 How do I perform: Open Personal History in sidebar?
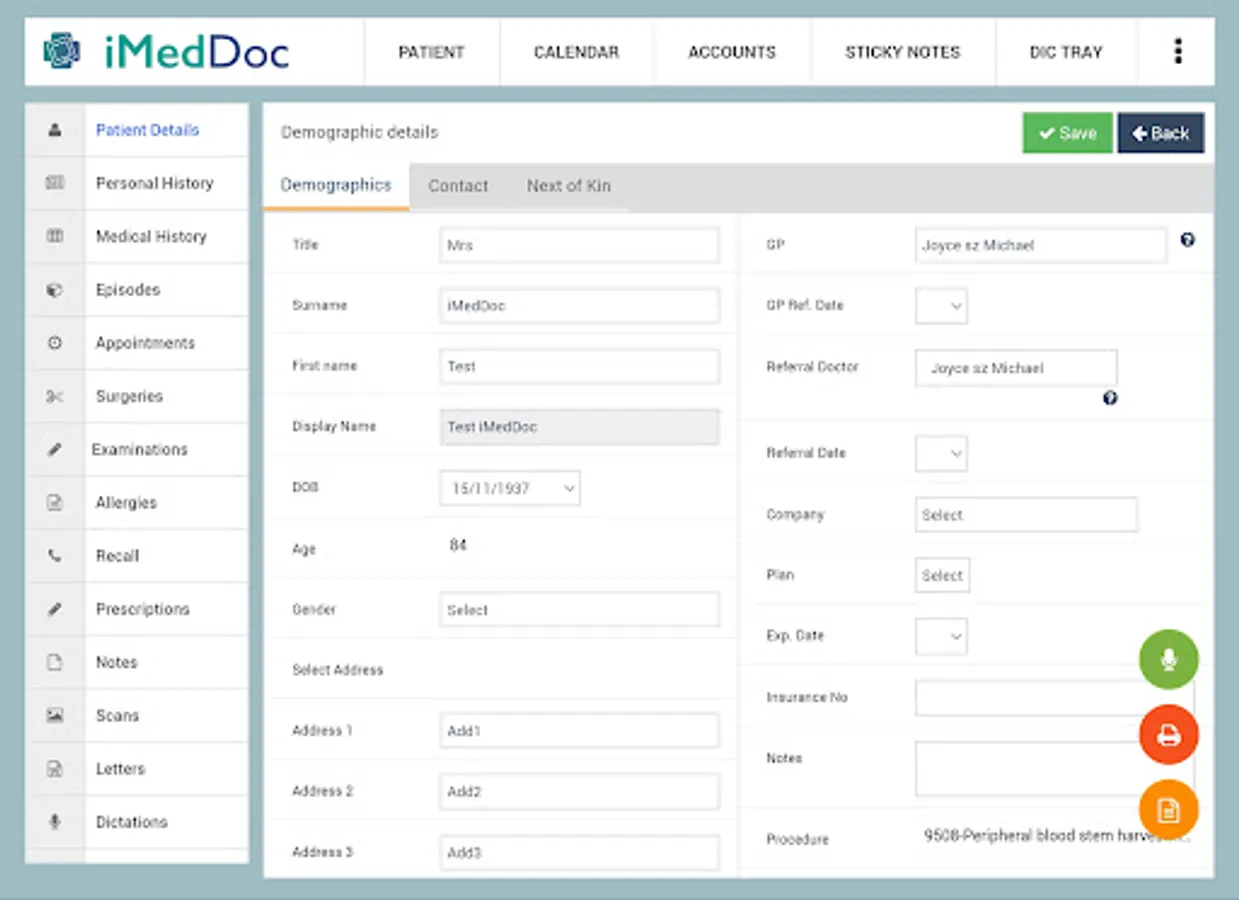point(154,183)
